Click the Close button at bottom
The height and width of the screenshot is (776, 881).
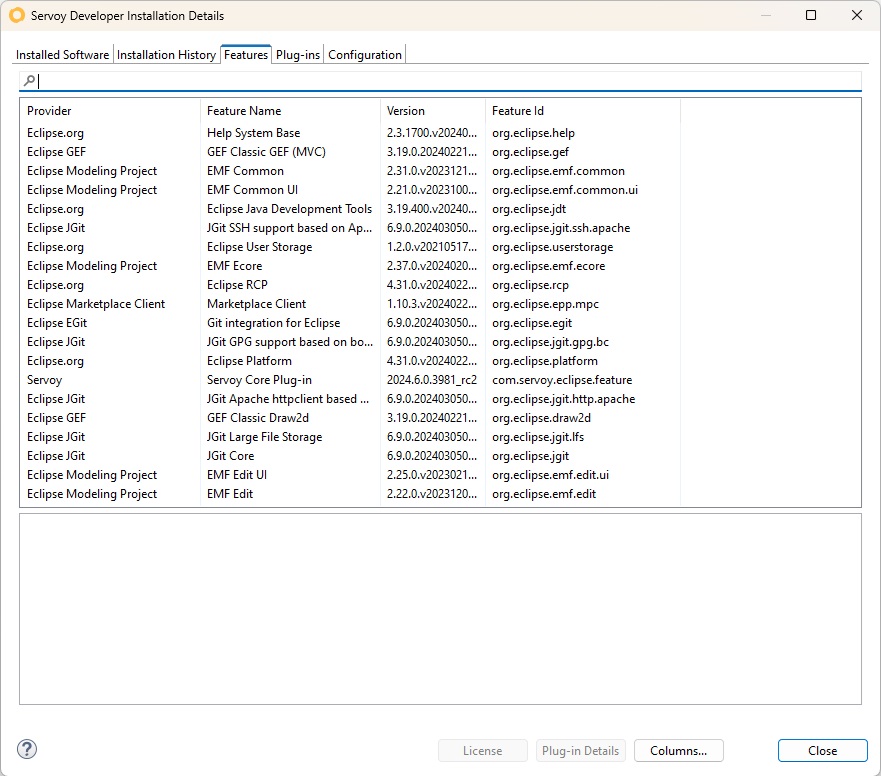click(823, 751)
